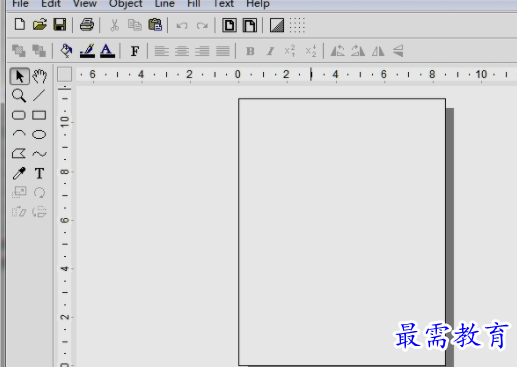This screenshot has height=367, width=517.
Task: Open the Help menu
Action: tap(258, 4)
